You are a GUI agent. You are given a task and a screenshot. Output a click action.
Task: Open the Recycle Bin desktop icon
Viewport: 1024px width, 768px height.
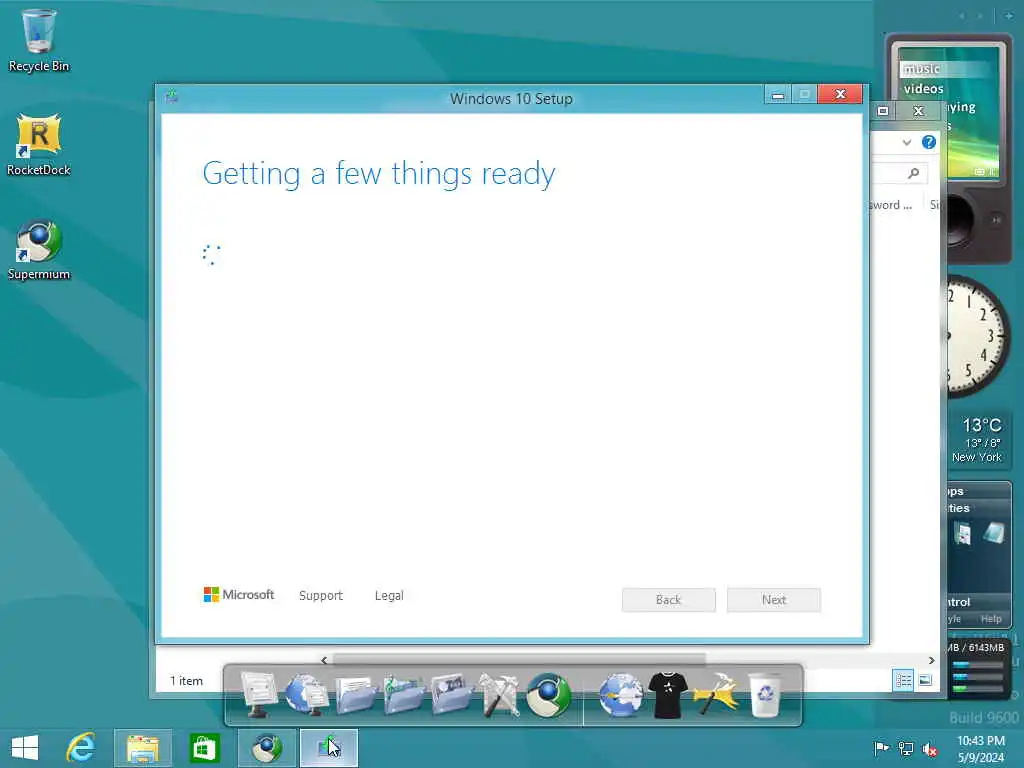tap(39, 40)
